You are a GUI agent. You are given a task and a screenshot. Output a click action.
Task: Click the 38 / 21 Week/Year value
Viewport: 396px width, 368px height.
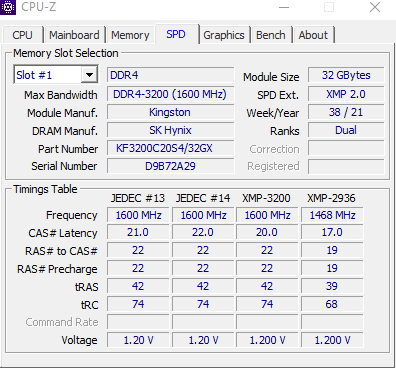(x=346, y=112)
